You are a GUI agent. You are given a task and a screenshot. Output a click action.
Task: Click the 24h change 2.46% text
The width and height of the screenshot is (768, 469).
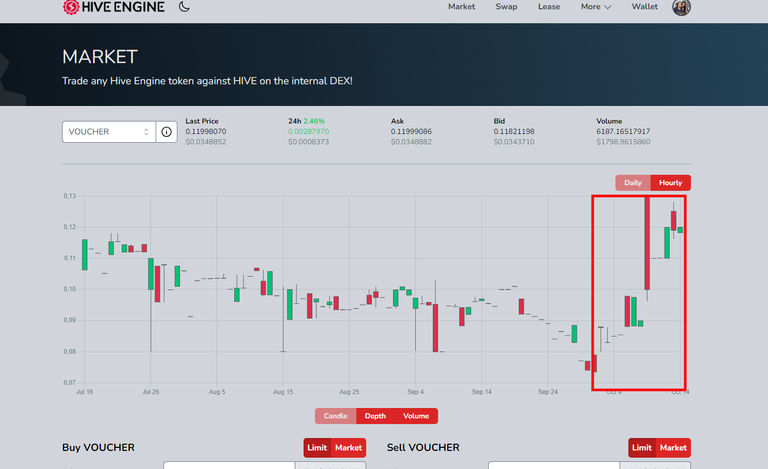tap(314, 121)
